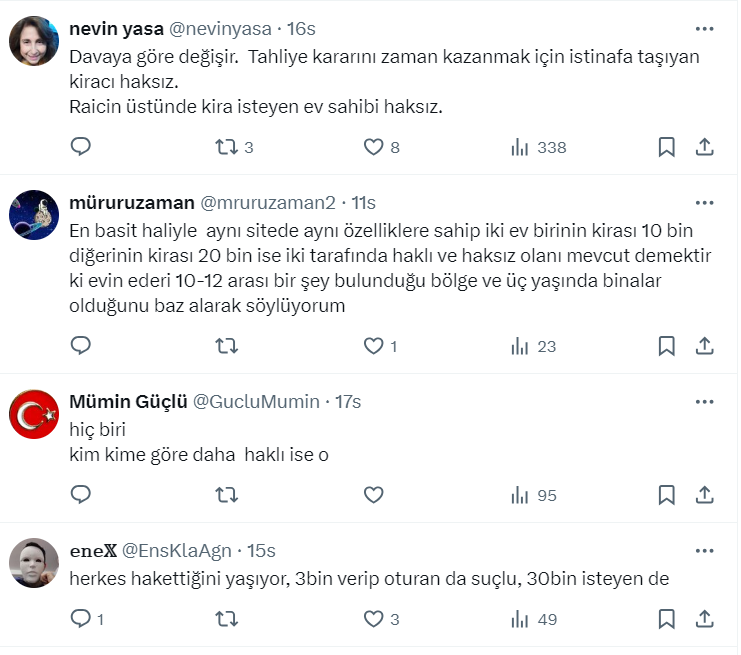
Task: Reply to müruruzaman's tweet
Action: (81, 346)
